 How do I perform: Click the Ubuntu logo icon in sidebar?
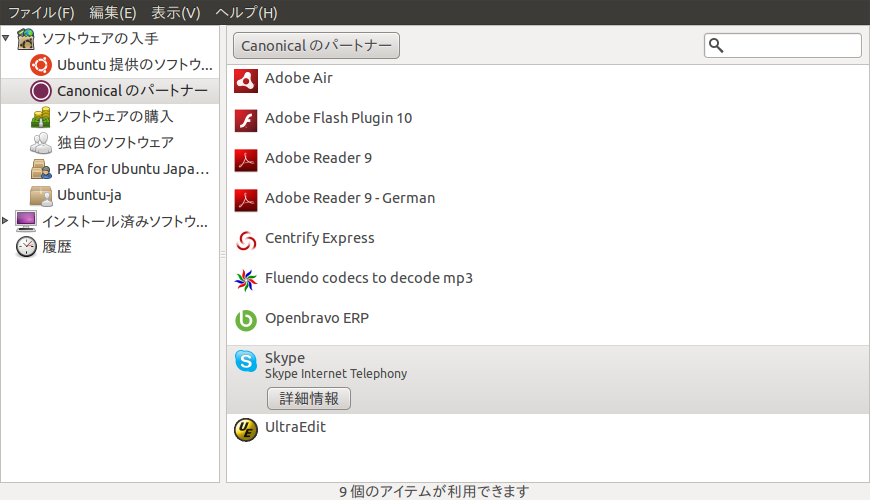pos(41,65)
